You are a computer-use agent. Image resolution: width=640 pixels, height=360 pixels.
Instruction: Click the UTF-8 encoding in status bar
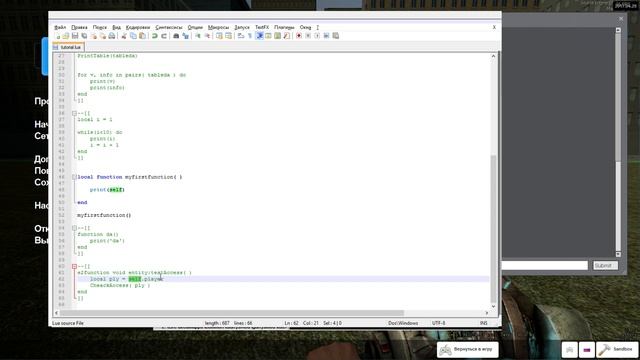tap(439, 323)
